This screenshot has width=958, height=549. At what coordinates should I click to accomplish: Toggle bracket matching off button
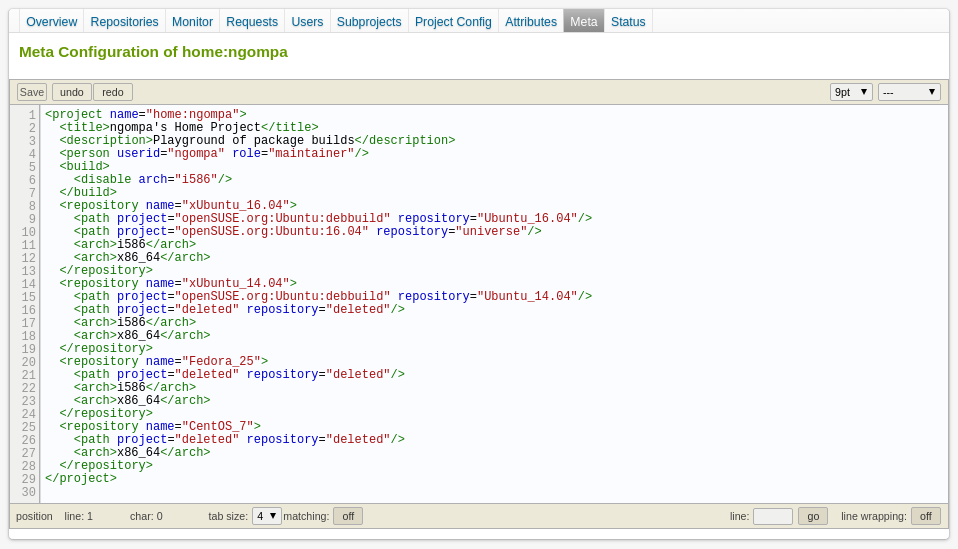click(x=348, y=516)
